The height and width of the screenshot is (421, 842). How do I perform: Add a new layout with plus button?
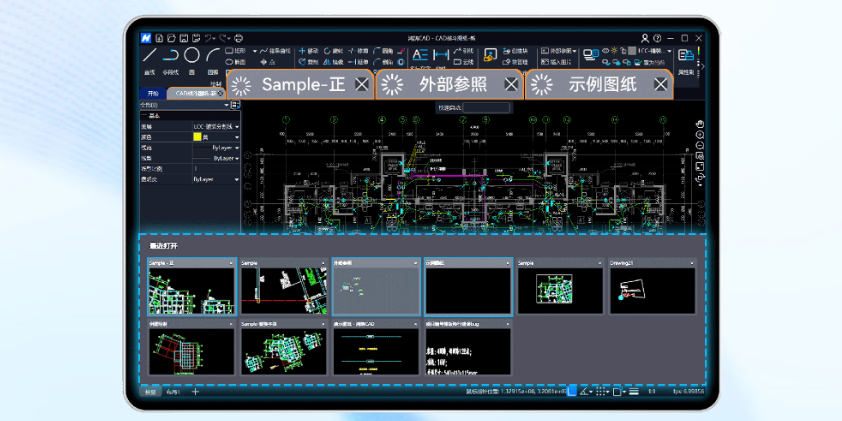tap(195, 392)
